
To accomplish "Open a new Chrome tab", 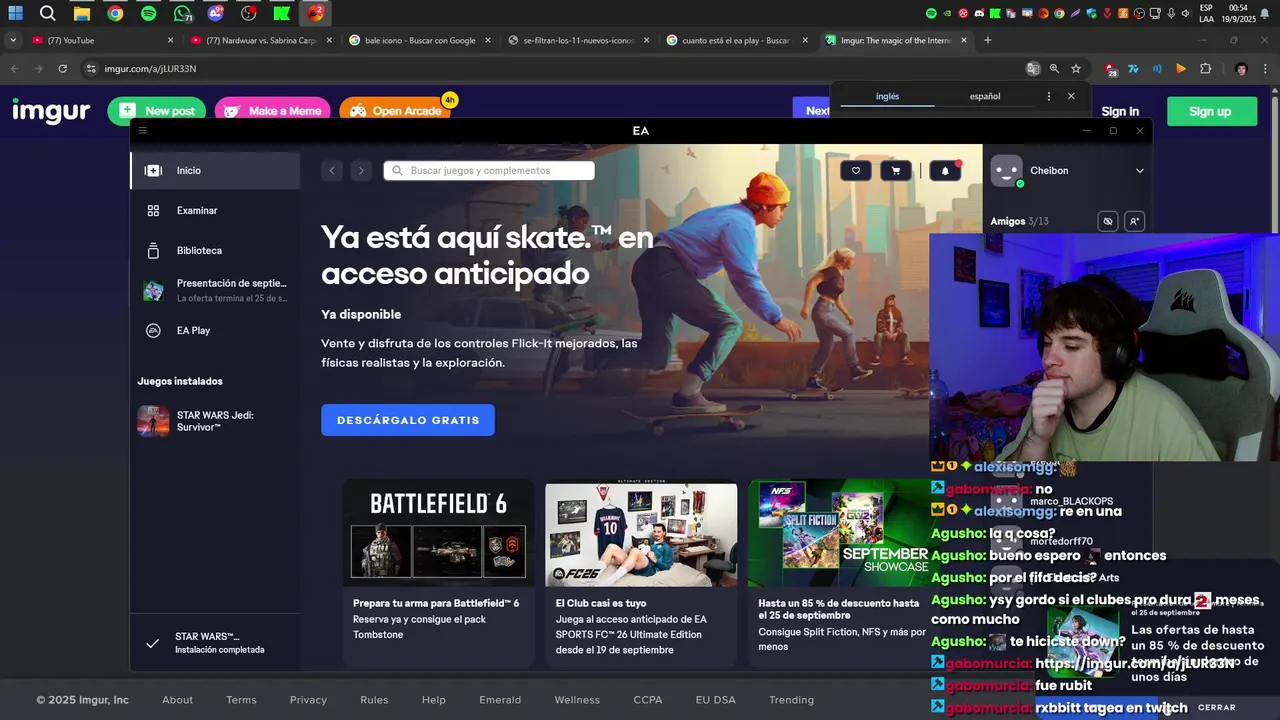I will tap(987, 41).
